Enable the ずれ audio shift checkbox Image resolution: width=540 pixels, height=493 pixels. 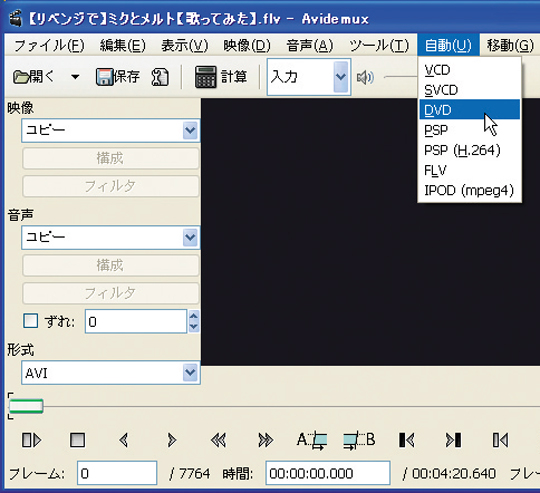pyautogui.click(x=30, y=321)
